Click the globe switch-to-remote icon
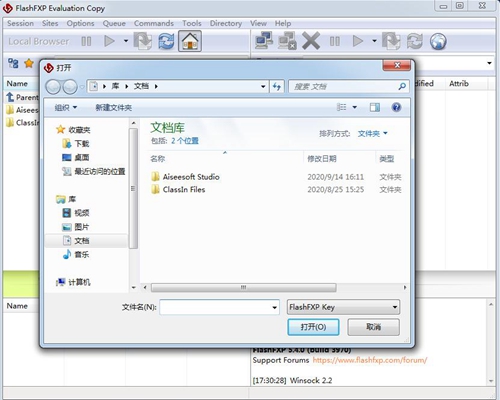 pyautogui.click(x=438, y=41)
